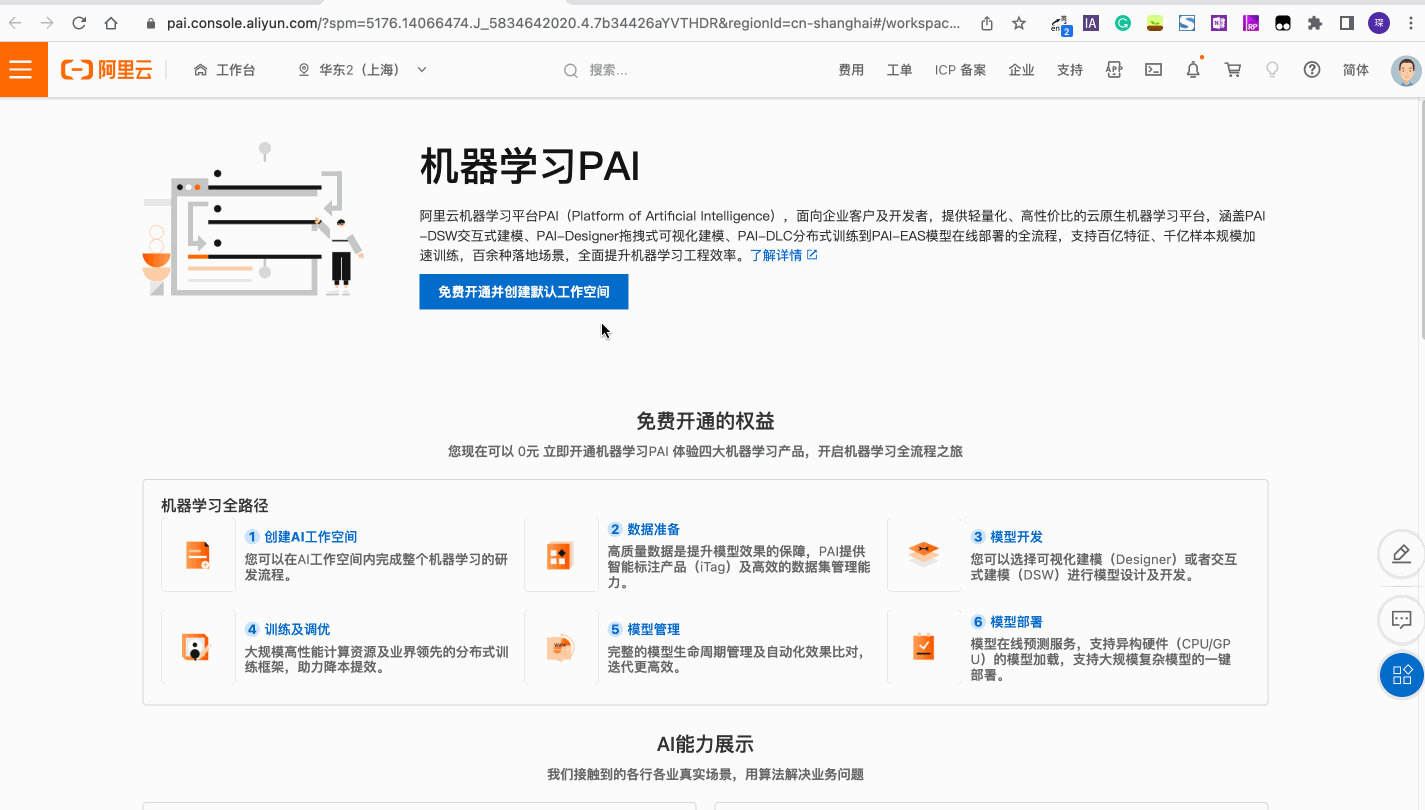Click the 免费开通的权益 heading

[705, 421]
